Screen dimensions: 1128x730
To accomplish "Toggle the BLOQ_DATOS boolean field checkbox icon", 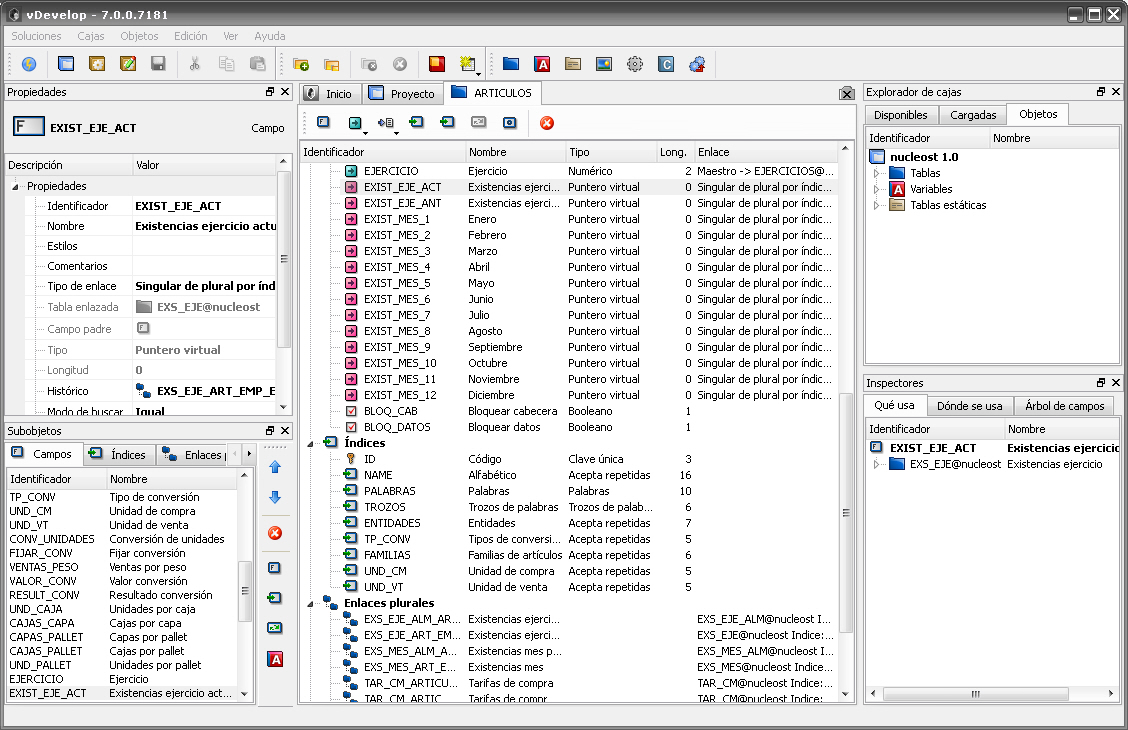I will coord(351,427).
